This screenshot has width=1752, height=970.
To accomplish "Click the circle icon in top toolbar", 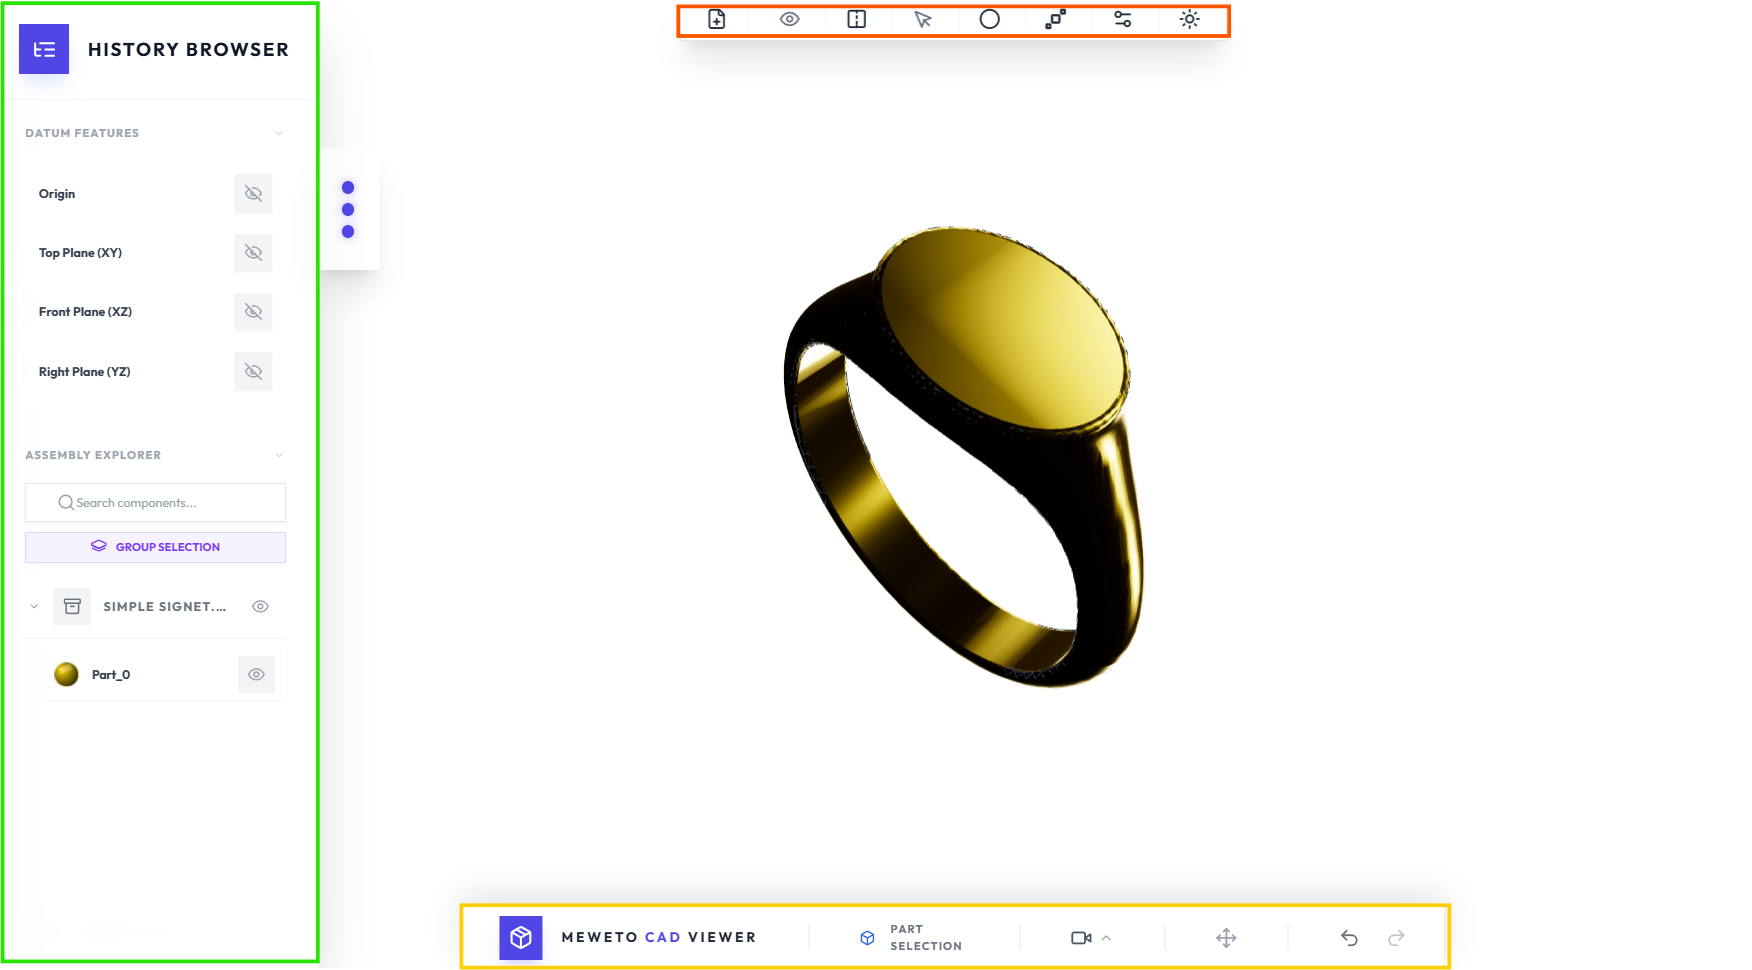I will point(990,19).
